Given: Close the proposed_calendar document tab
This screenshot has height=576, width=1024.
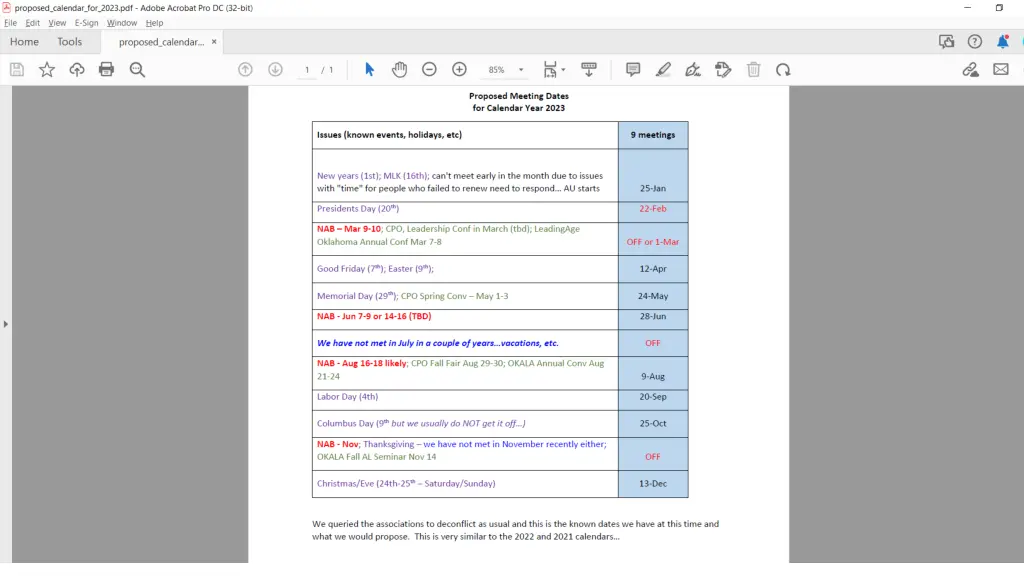Looking at the screenshot, I should [214, 42].
